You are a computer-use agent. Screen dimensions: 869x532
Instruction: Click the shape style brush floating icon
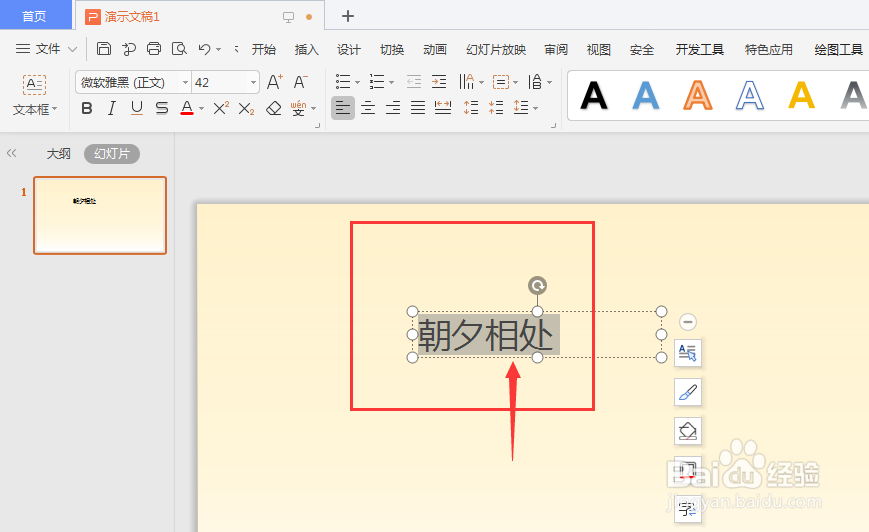[x=688, y=392]
